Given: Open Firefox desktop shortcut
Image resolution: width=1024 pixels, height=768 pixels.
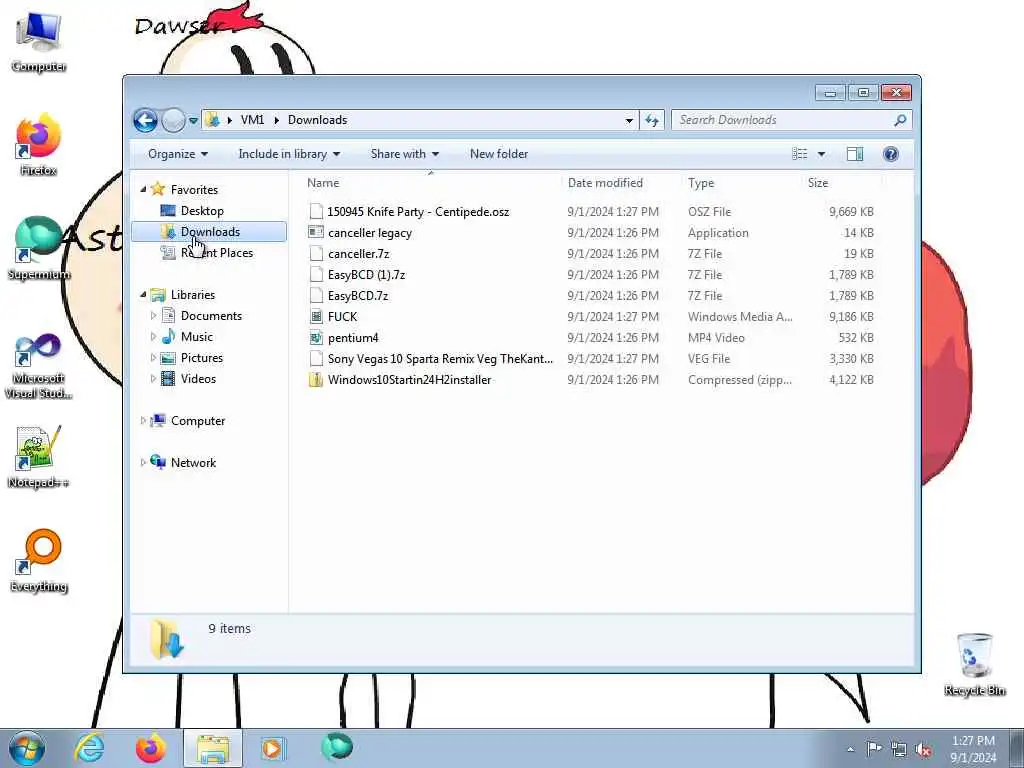Looking at the screenshot, I should pyautogui.click(x=39, y=145).
